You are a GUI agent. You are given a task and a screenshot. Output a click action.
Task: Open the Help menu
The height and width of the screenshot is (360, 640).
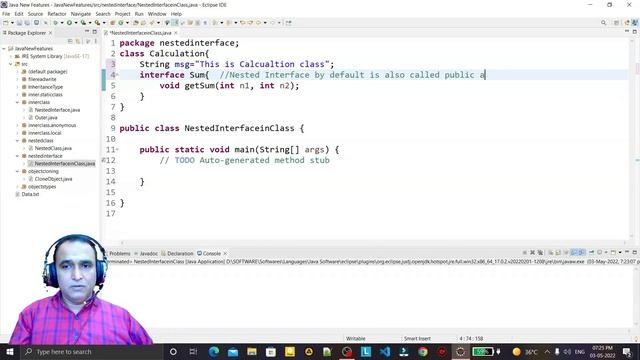(x=176, y=14)
